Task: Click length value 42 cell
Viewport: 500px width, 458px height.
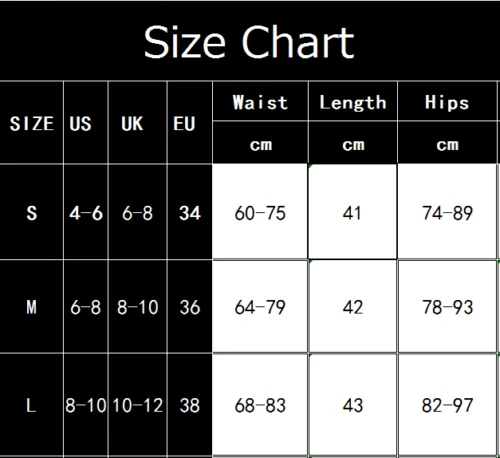Action: (x=353, y=306)
